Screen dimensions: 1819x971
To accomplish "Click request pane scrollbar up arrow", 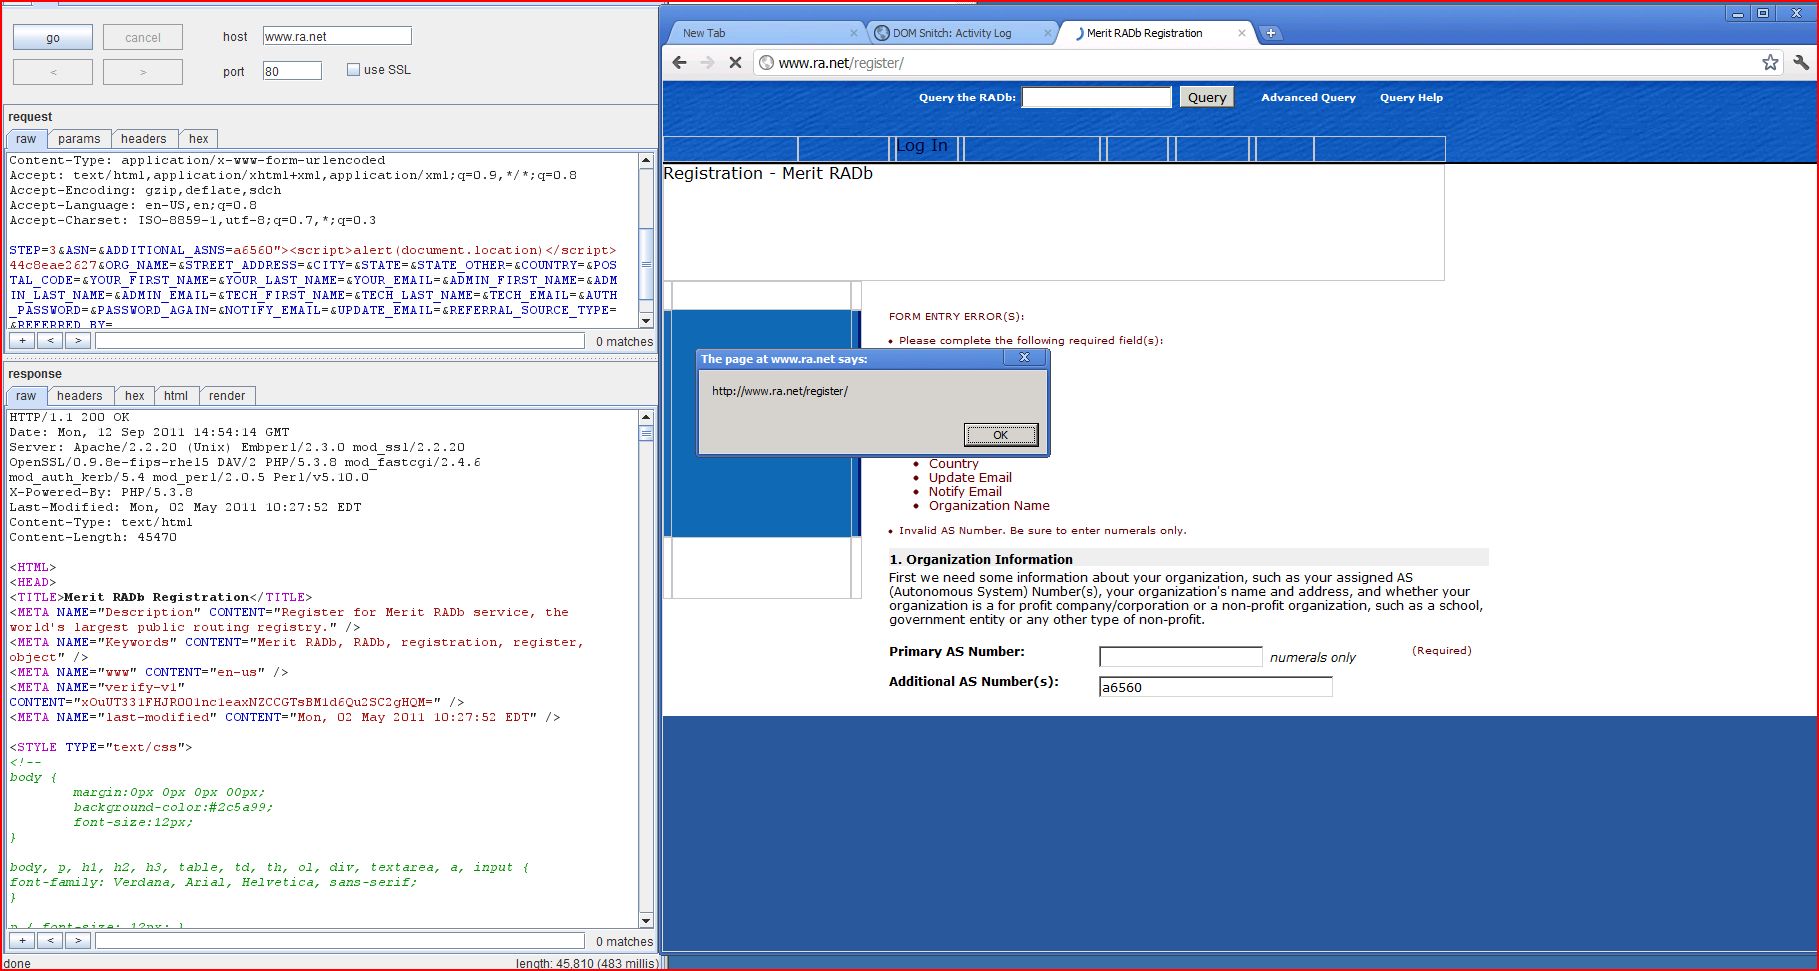I will 646,160.
